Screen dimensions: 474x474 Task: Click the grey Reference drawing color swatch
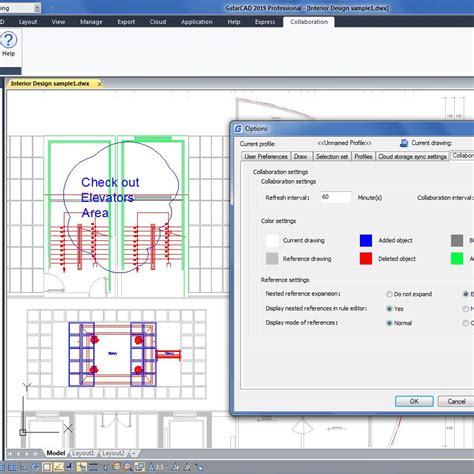[272, 259]
